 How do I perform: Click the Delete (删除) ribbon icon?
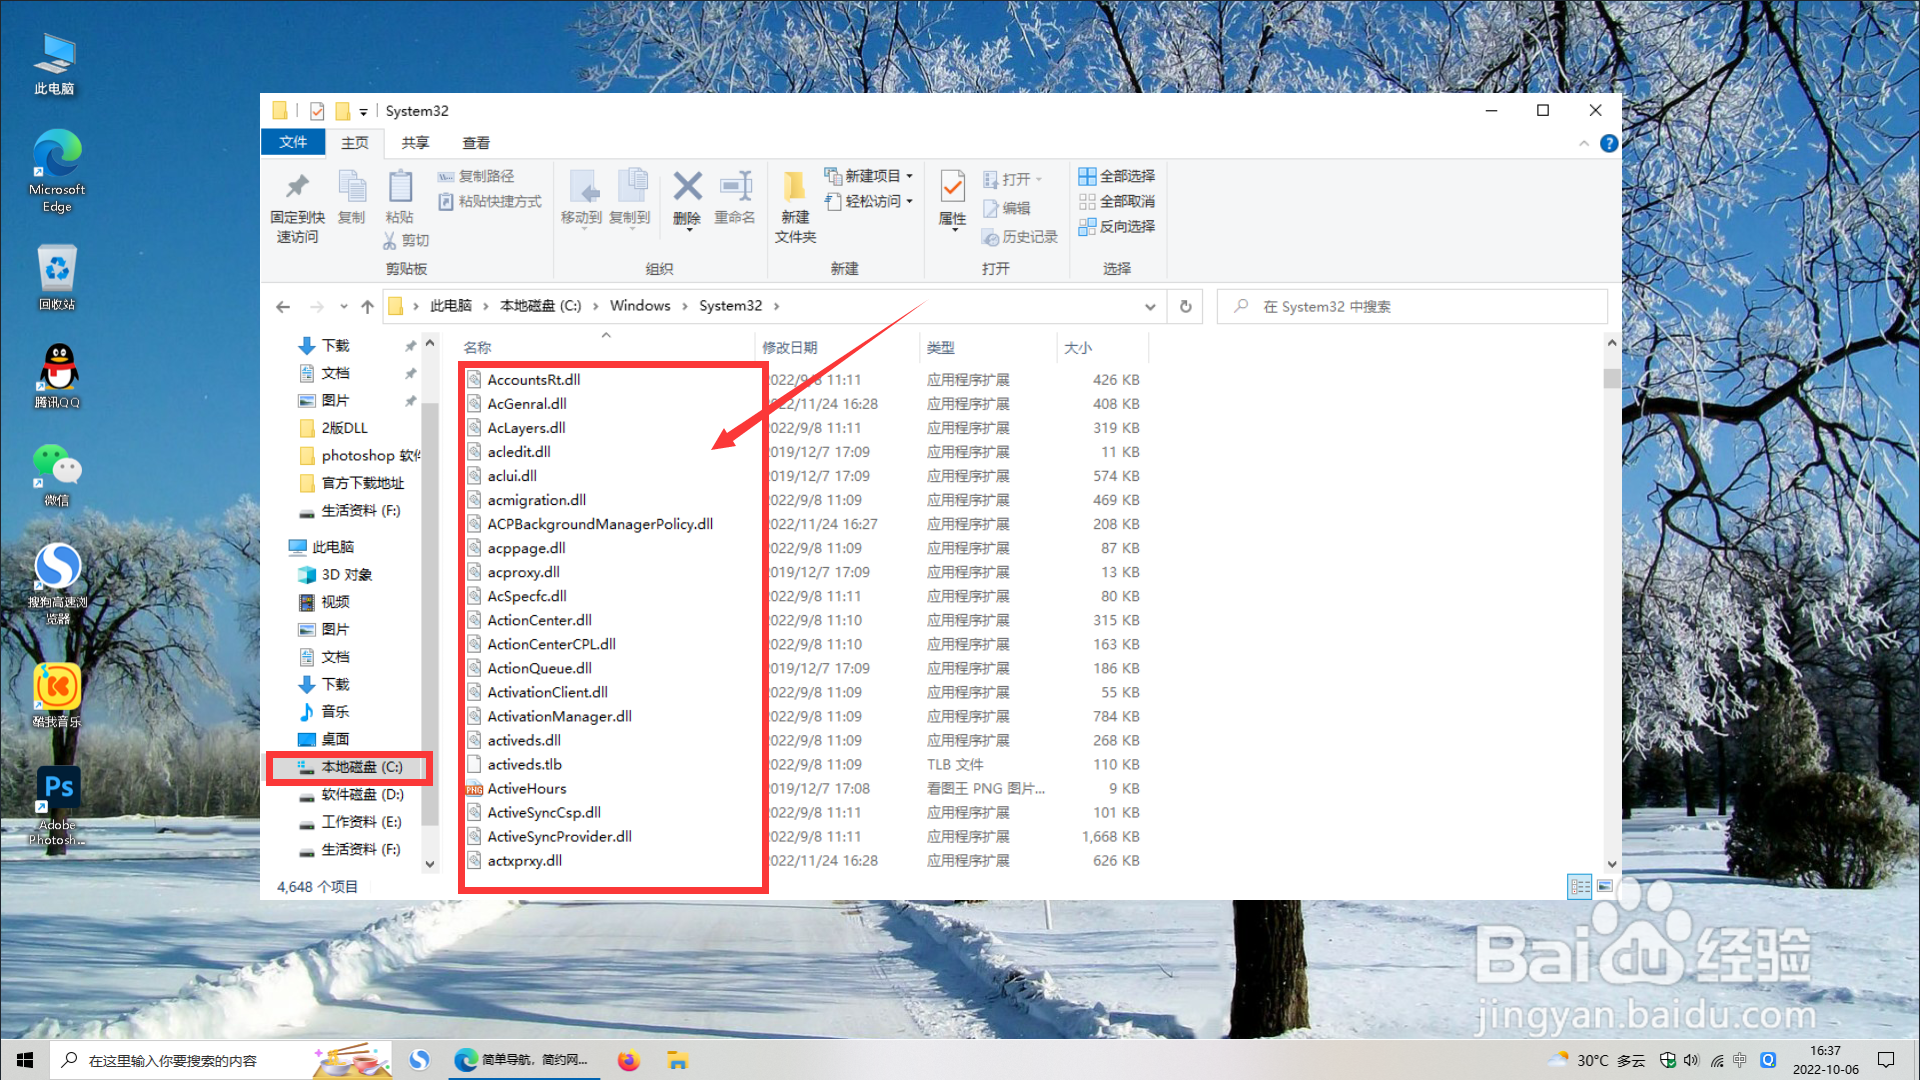(687, 188)
